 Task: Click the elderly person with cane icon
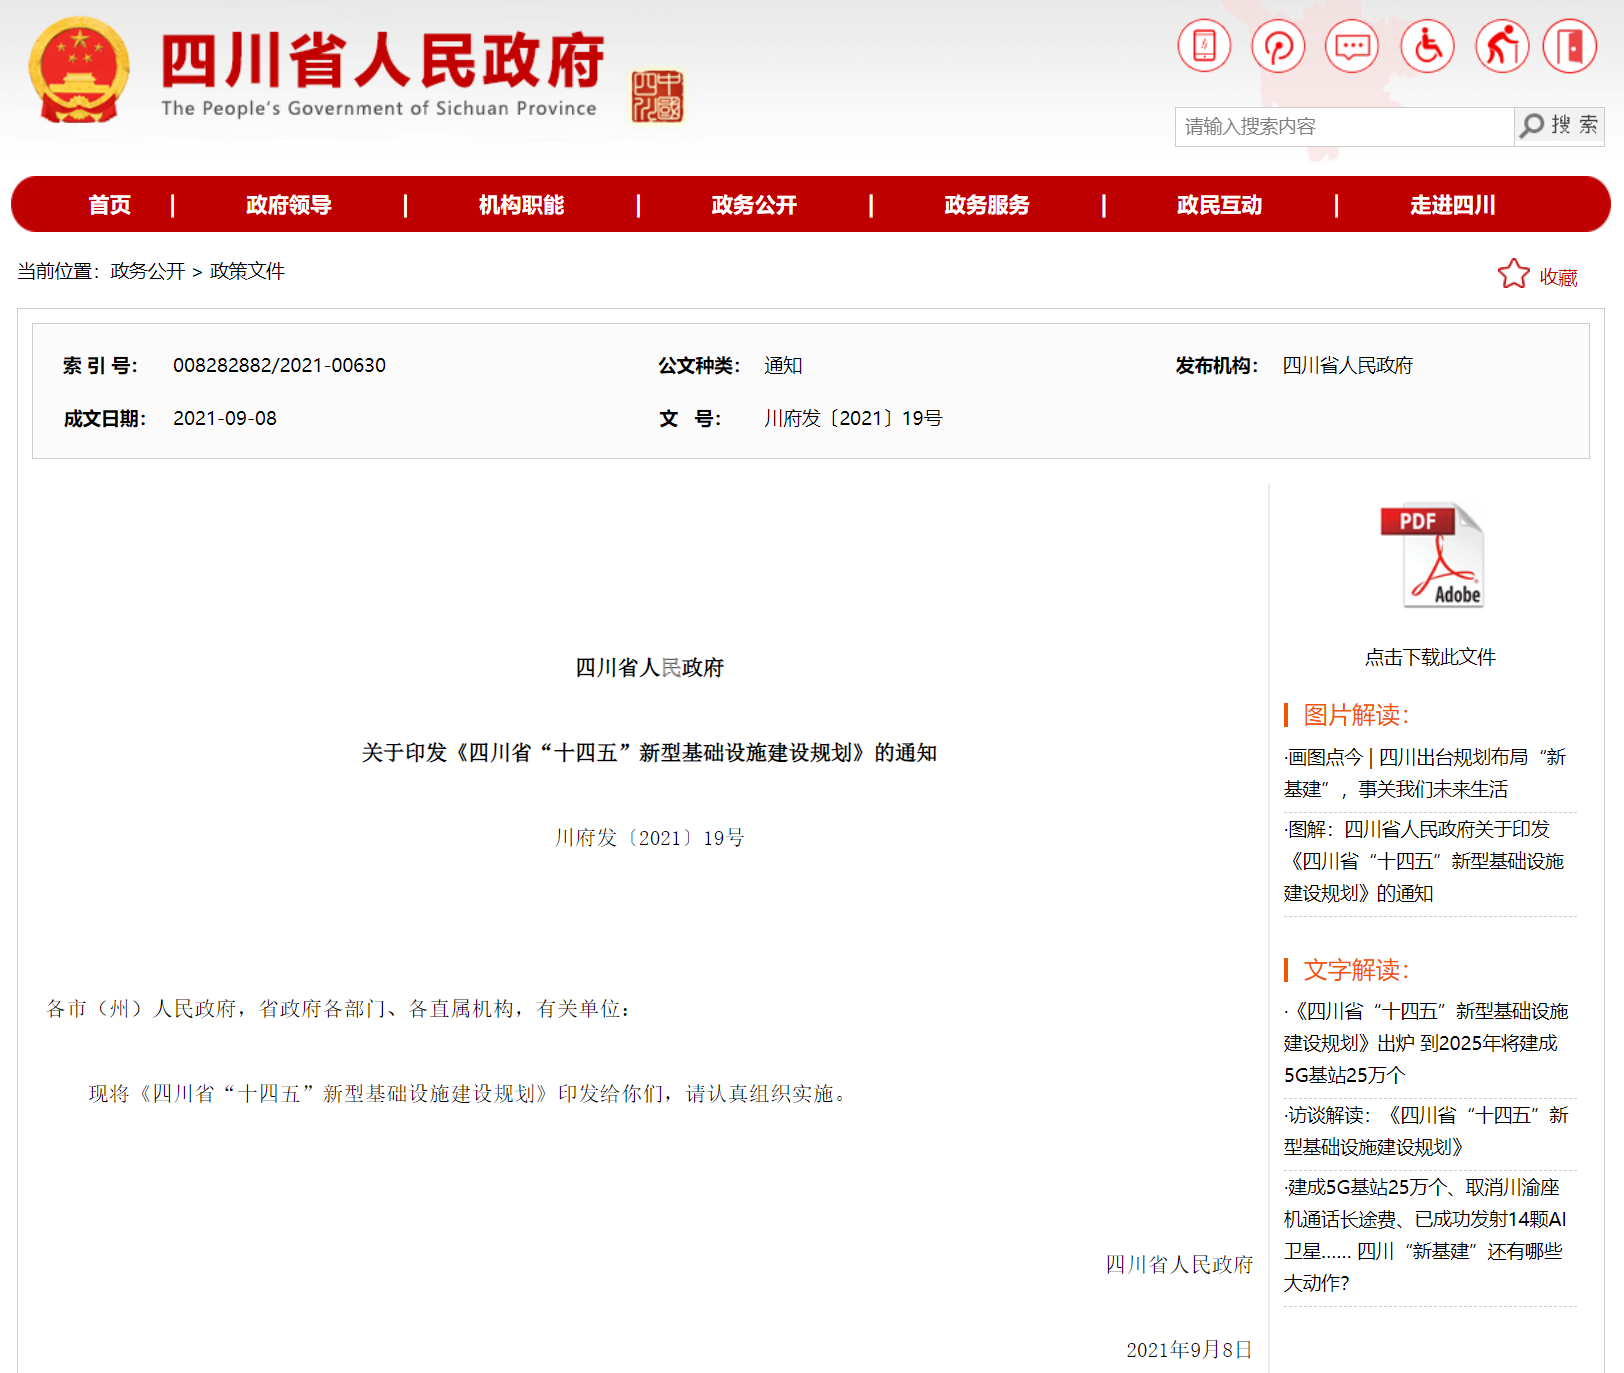(x=1502, y=46)
